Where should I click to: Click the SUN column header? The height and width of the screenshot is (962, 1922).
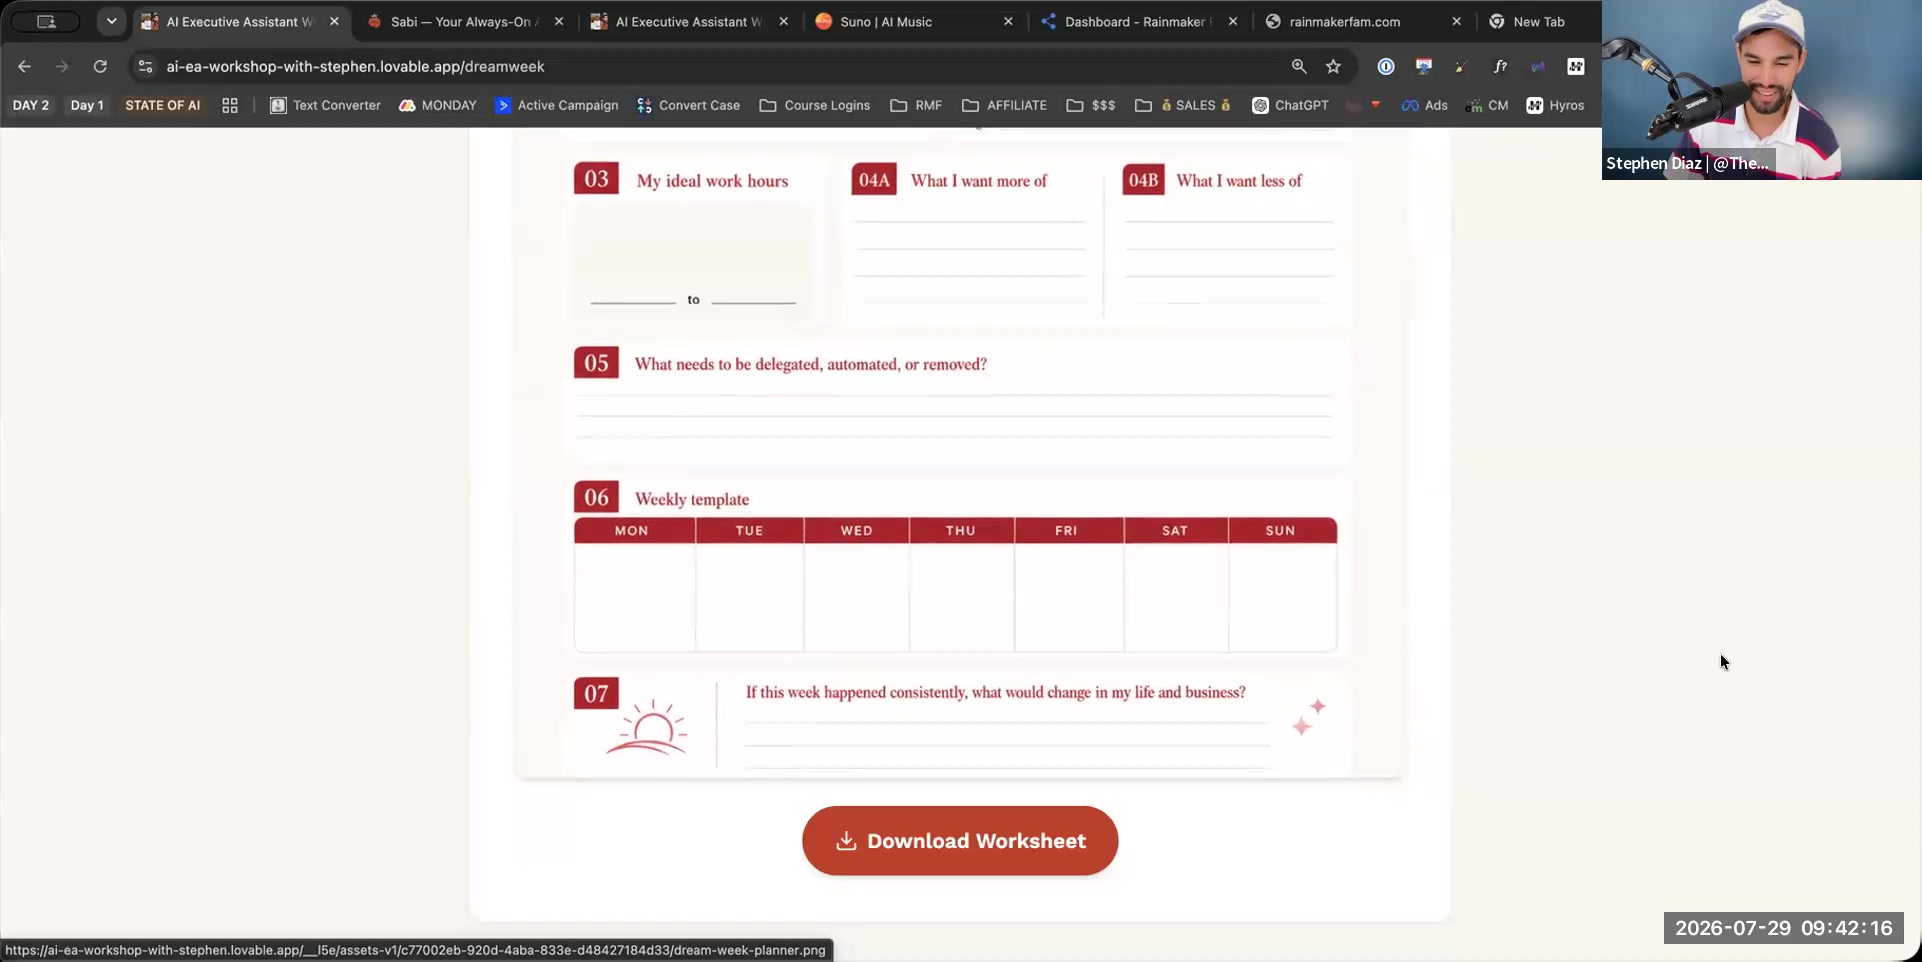click(x=1281, y=531)
